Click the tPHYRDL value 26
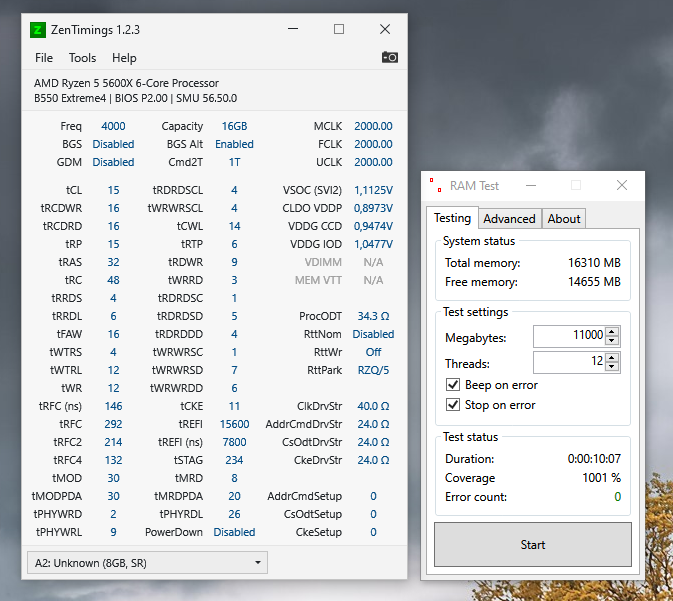The width and height of the screenshot is (673, 601). click(234, 514)
